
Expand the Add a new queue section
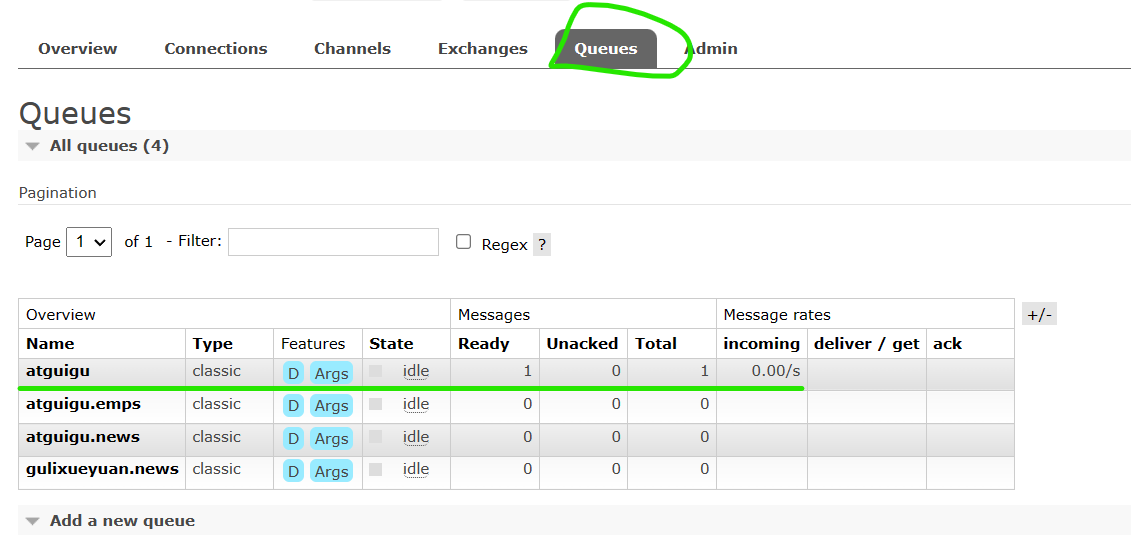point(110,521)
